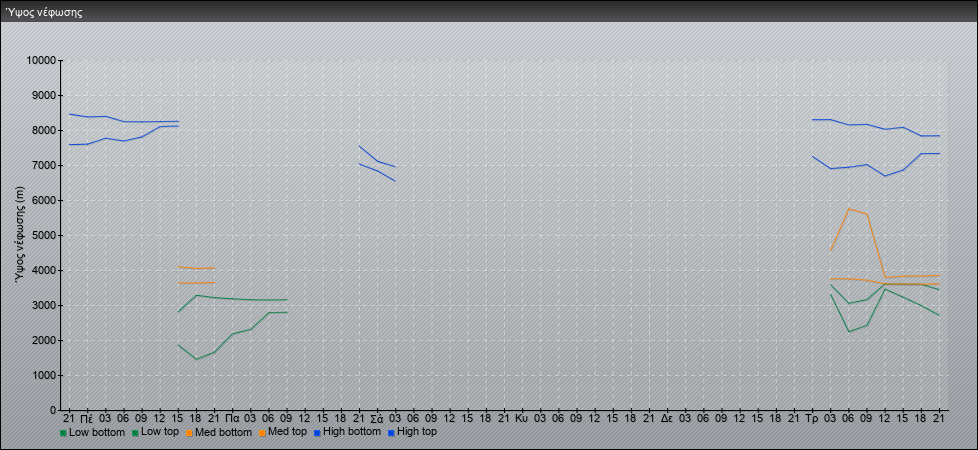Click the blue swatch beside High top
Viewport: 978px width, 450px height.
(391, 432)
